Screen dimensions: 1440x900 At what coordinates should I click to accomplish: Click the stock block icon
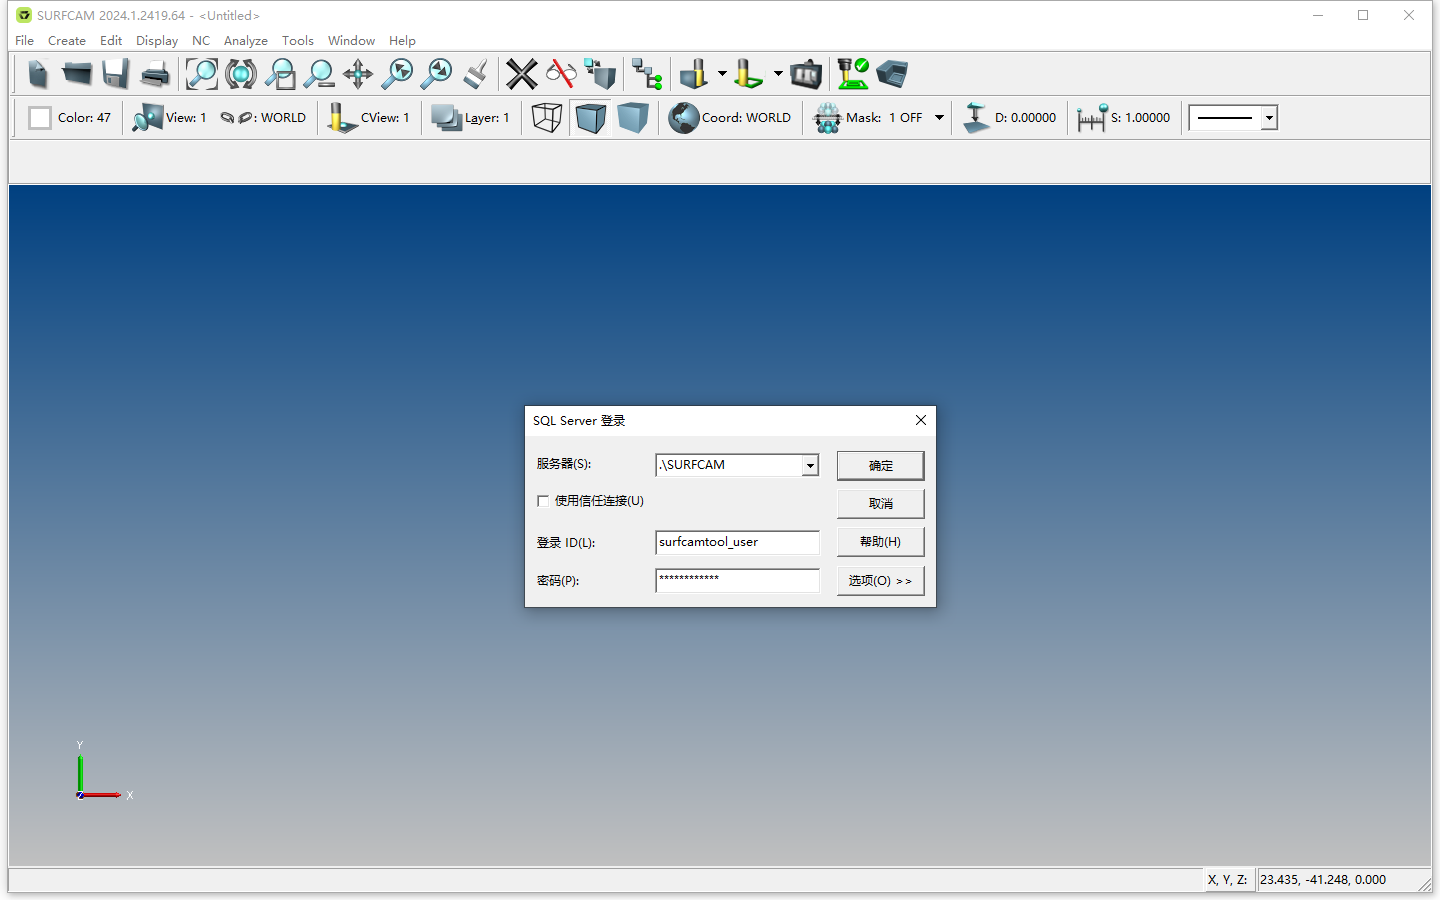point(892,74)
